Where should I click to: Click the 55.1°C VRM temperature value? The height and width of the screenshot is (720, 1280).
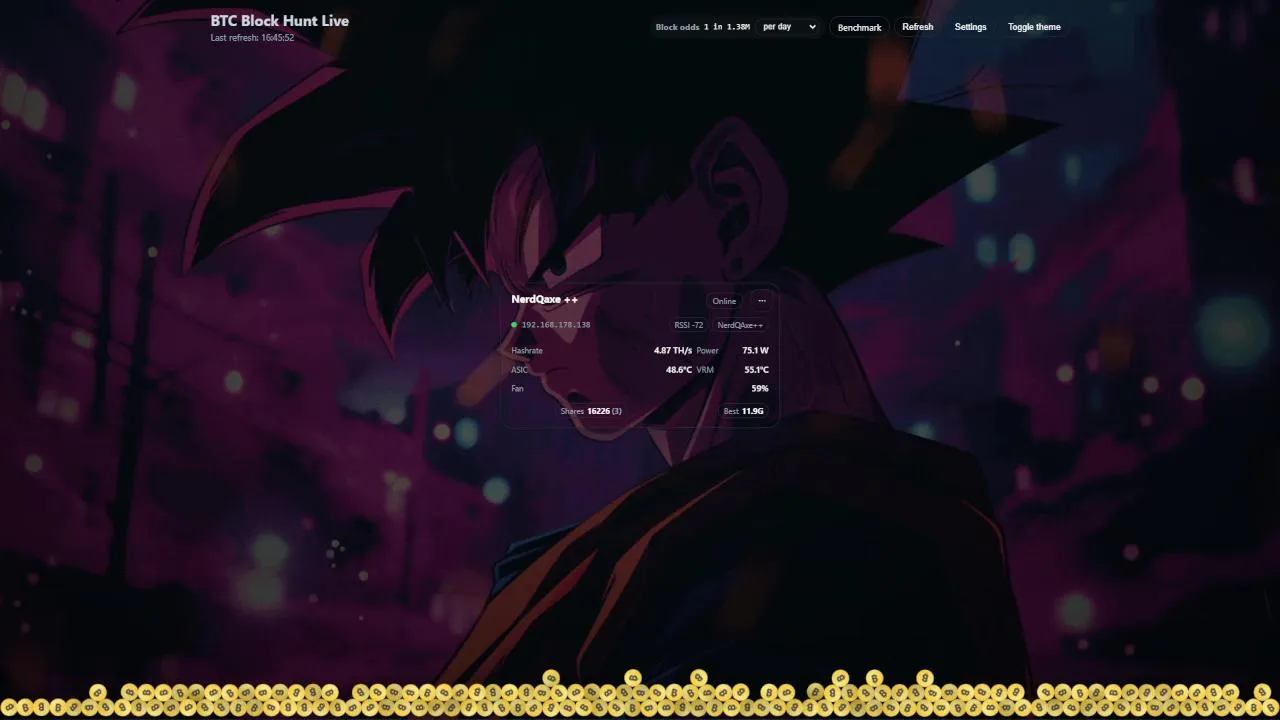756,370
